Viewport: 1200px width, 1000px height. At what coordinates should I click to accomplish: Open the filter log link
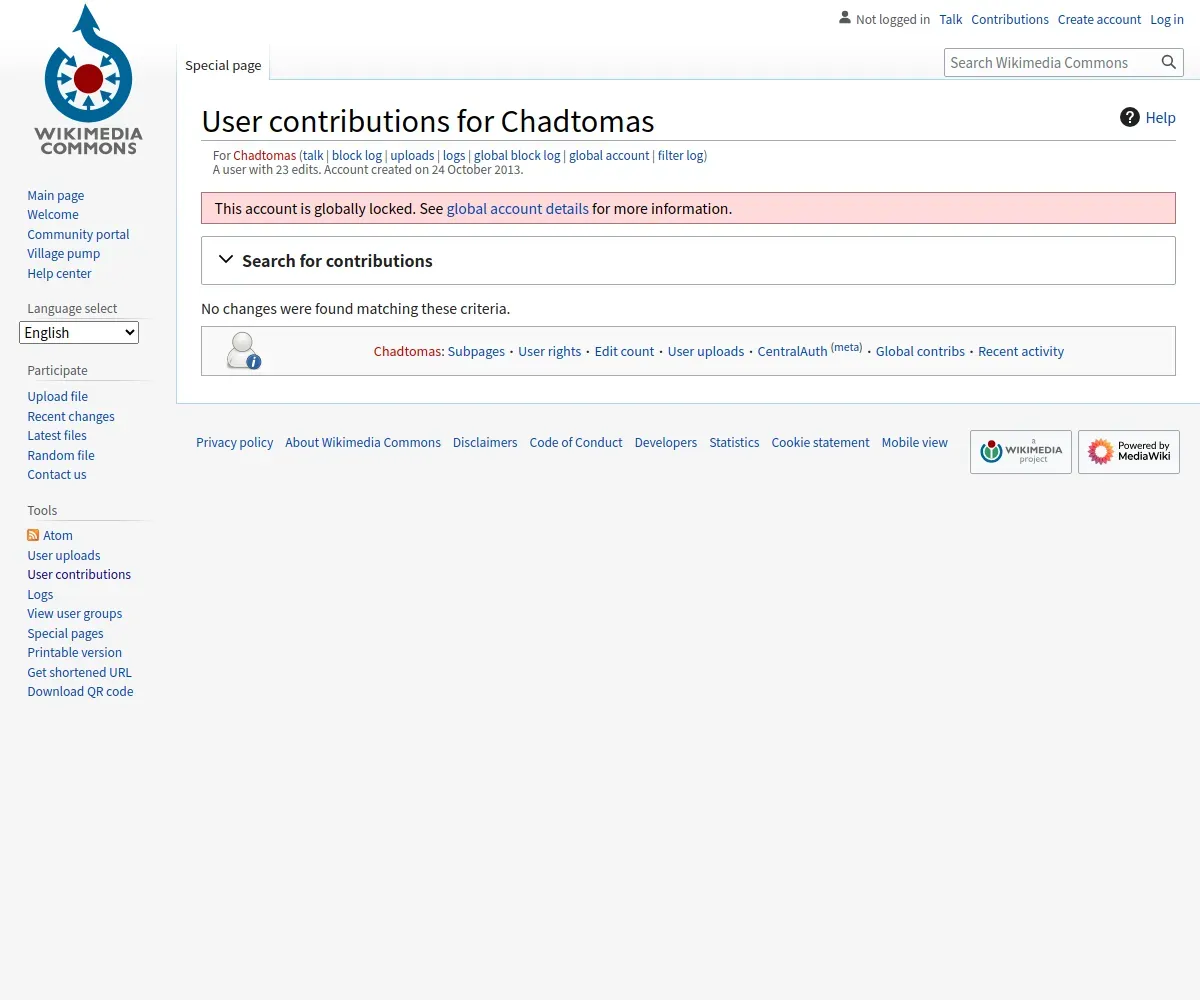pyautogui.click(x=680, y=155)
